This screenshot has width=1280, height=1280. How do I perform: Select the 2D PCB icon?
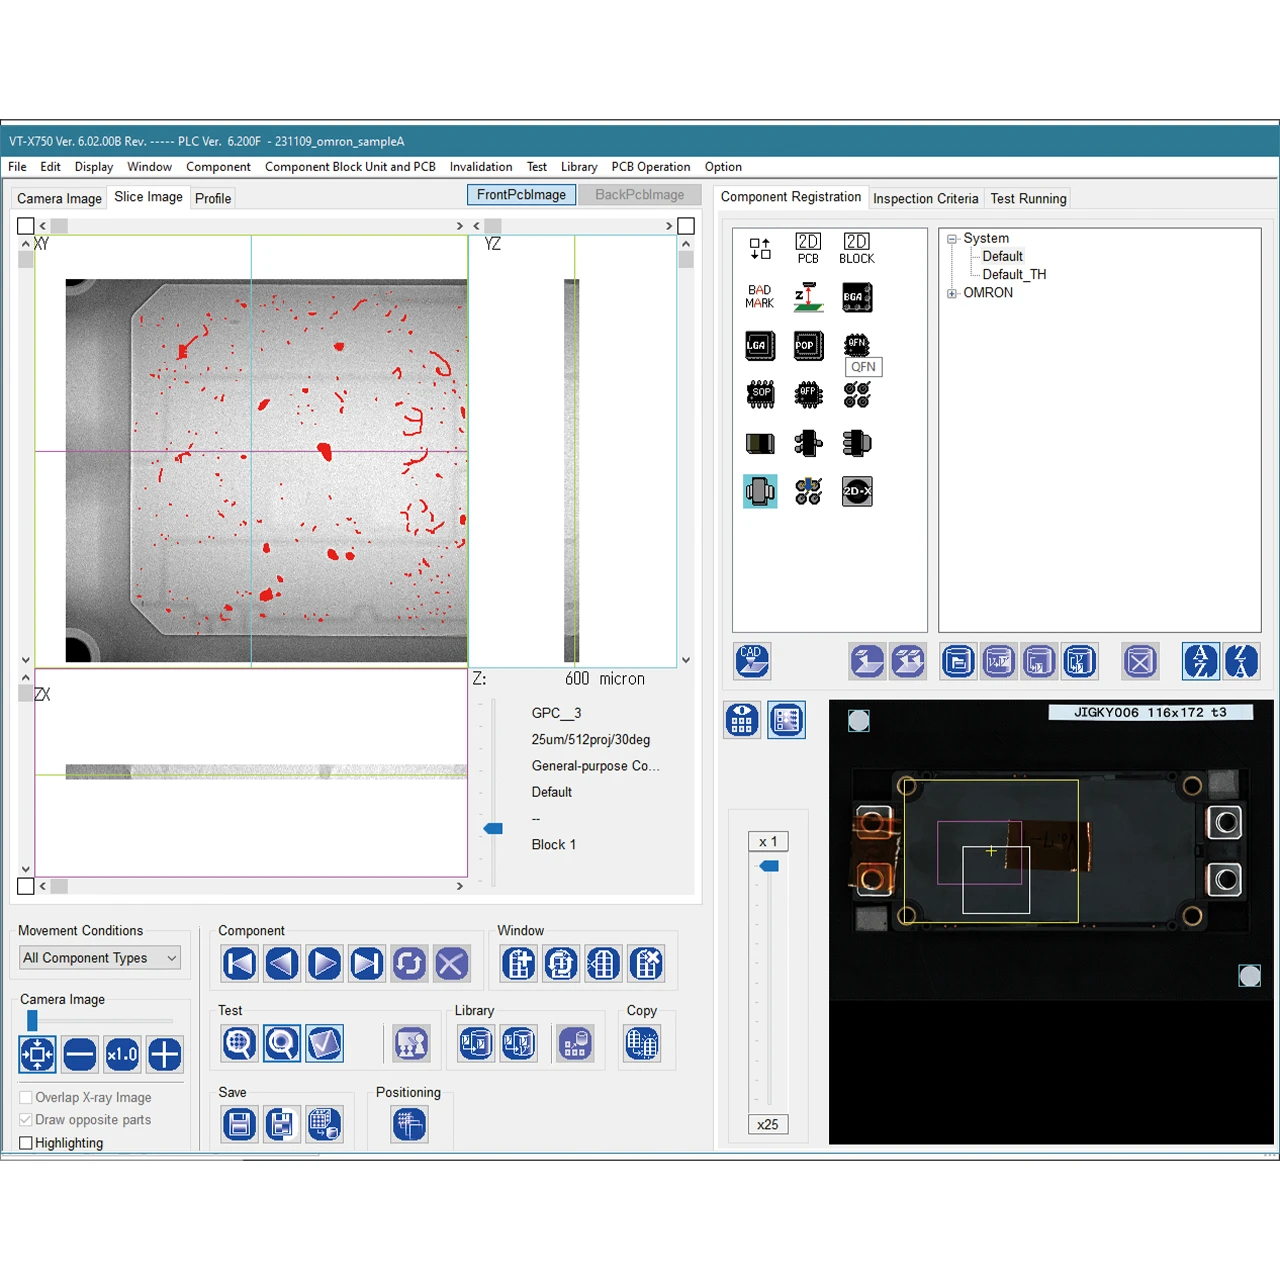(808, 248)
